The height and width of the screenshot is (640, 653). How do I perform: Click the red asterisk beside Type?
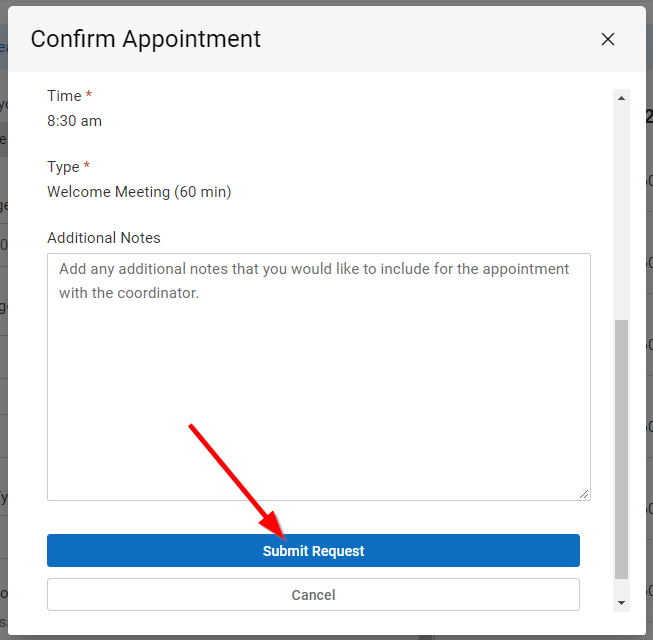tap(87, 167)
